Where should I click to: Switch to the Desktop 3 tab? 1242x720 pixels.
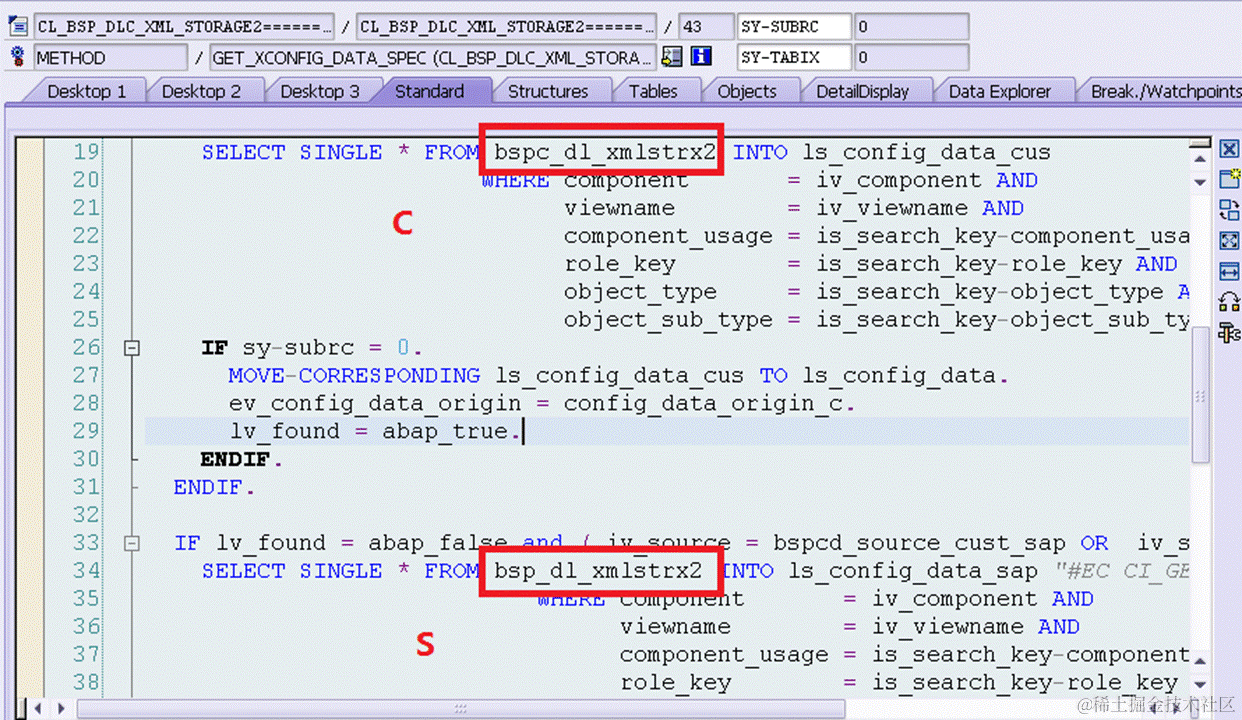coord(319,91)
